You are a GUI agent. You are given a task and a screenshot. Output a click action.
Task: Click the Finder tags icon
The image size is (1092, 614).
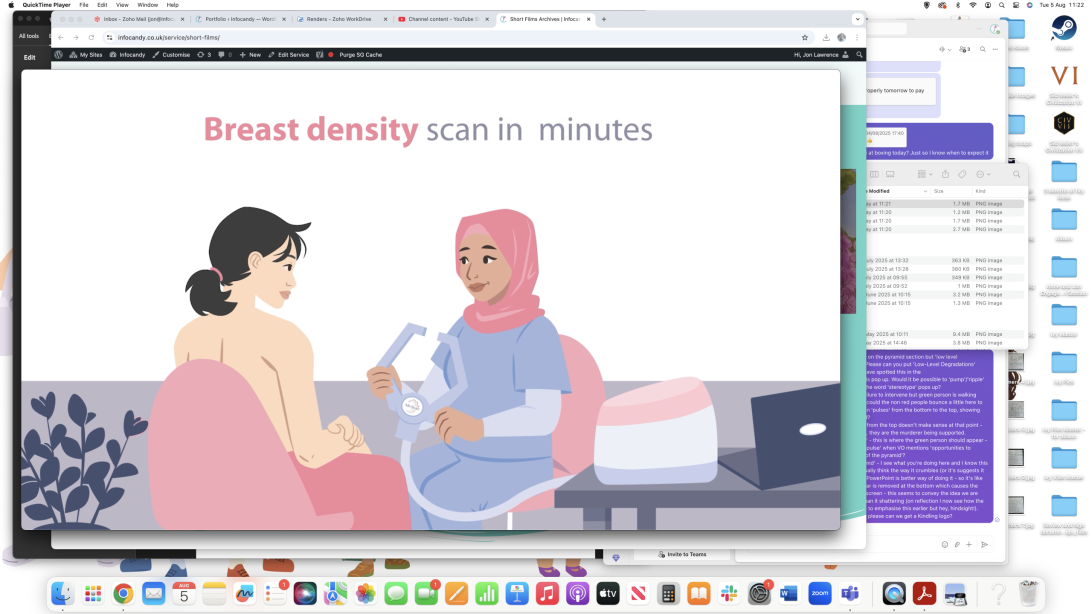coord(962,174)
